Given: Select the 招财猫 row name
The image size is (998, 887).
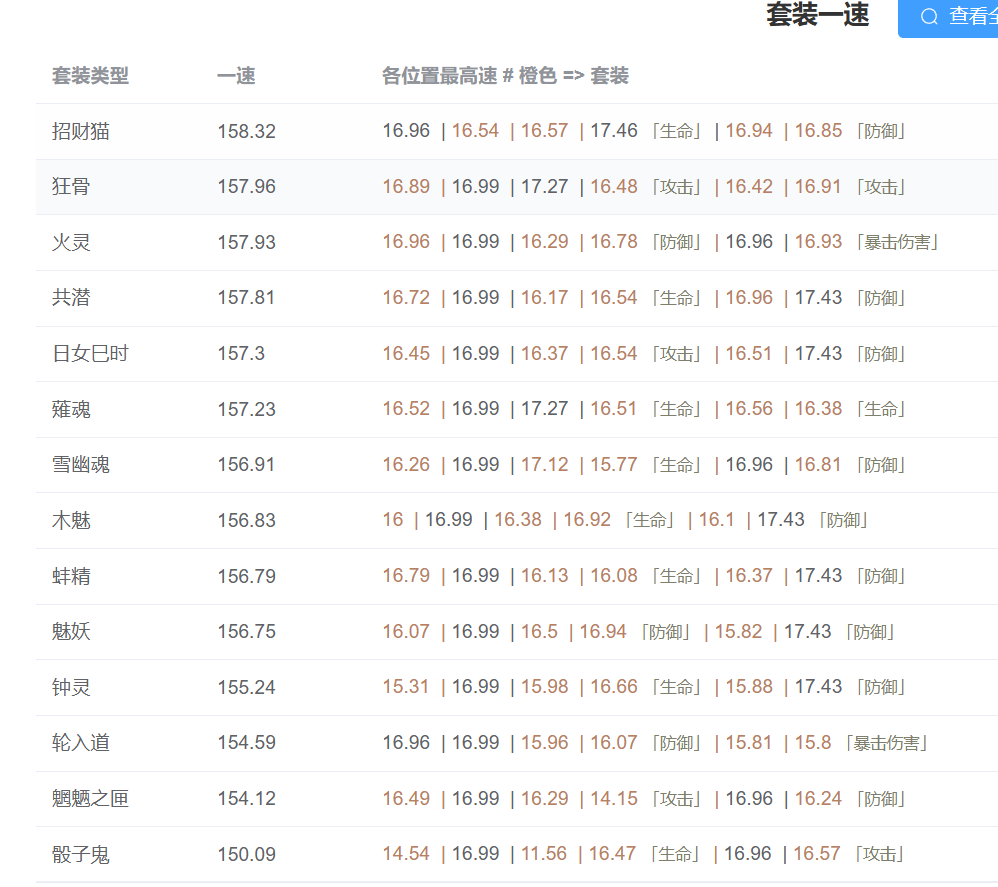Looking at the screenshot, I should pyautogui.click(x=81, y=131).
